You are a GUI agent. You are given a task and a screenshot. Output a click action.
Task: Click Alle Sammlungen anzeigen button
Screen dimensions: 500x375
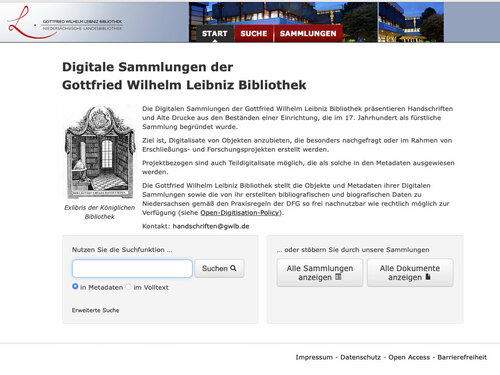coord(320,273)
